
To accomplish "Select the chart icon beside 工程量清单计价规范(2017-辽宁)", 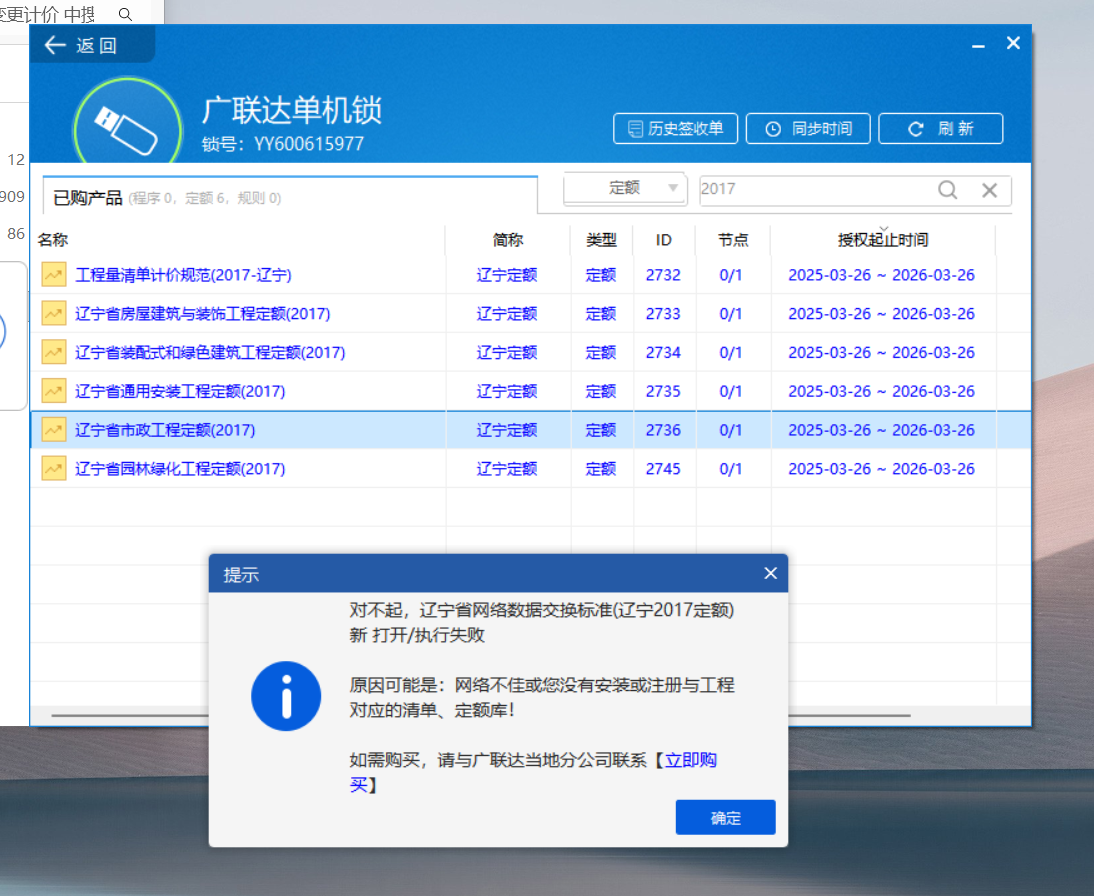I will (x=53, y=274).
